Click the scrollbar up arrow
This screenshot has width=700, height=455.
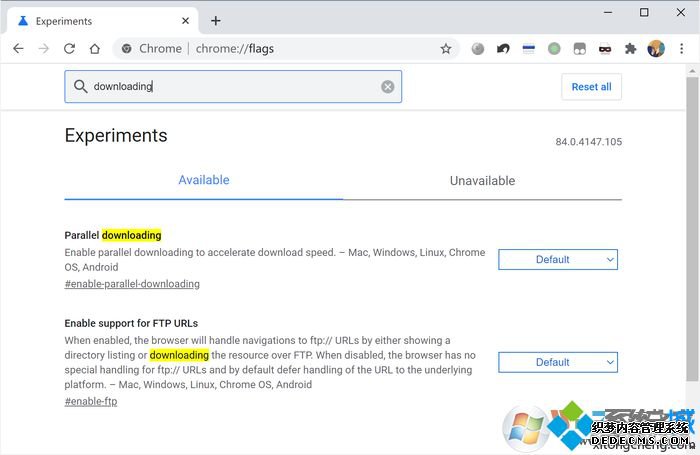[692, 71]
